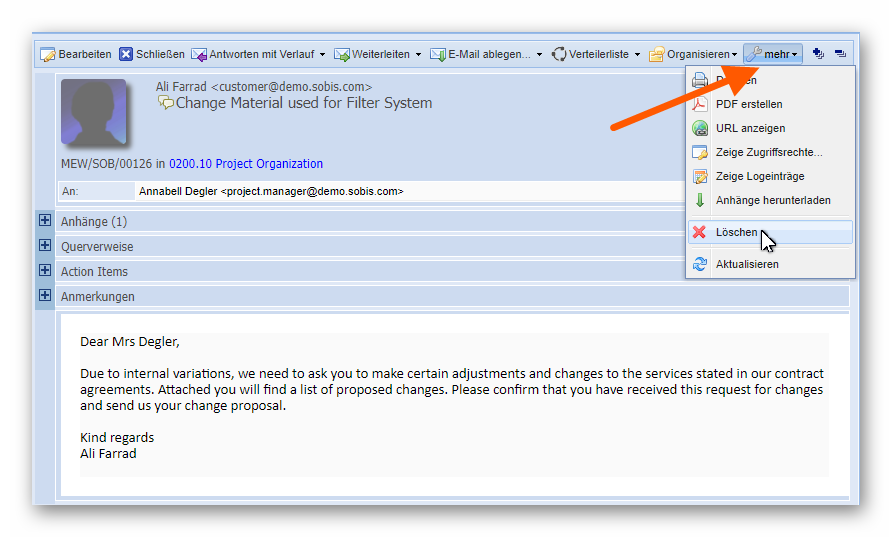The width and height of the screenshot is (892, 537).
Task: Select Löschen from the mehr menu
Action: click(x=736, y=232)
